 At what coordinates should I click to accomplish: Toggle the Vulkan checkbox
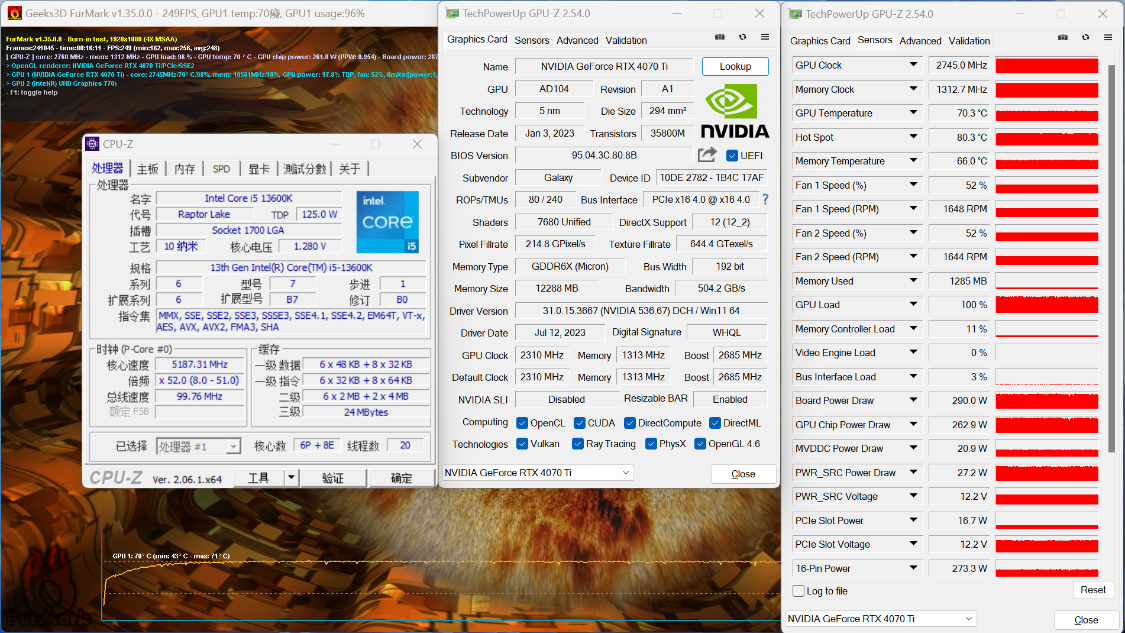[522, 444]
